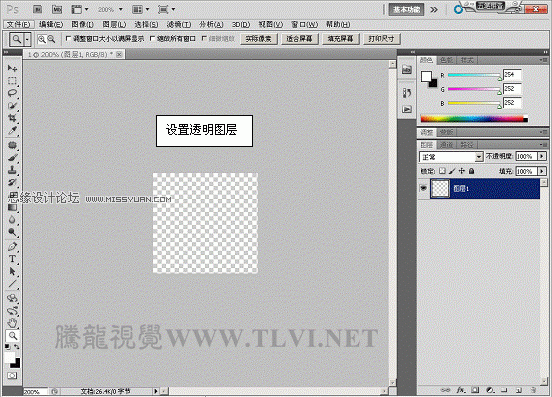Click Actual Pixels (实际像素) button

tap(258, 39)
